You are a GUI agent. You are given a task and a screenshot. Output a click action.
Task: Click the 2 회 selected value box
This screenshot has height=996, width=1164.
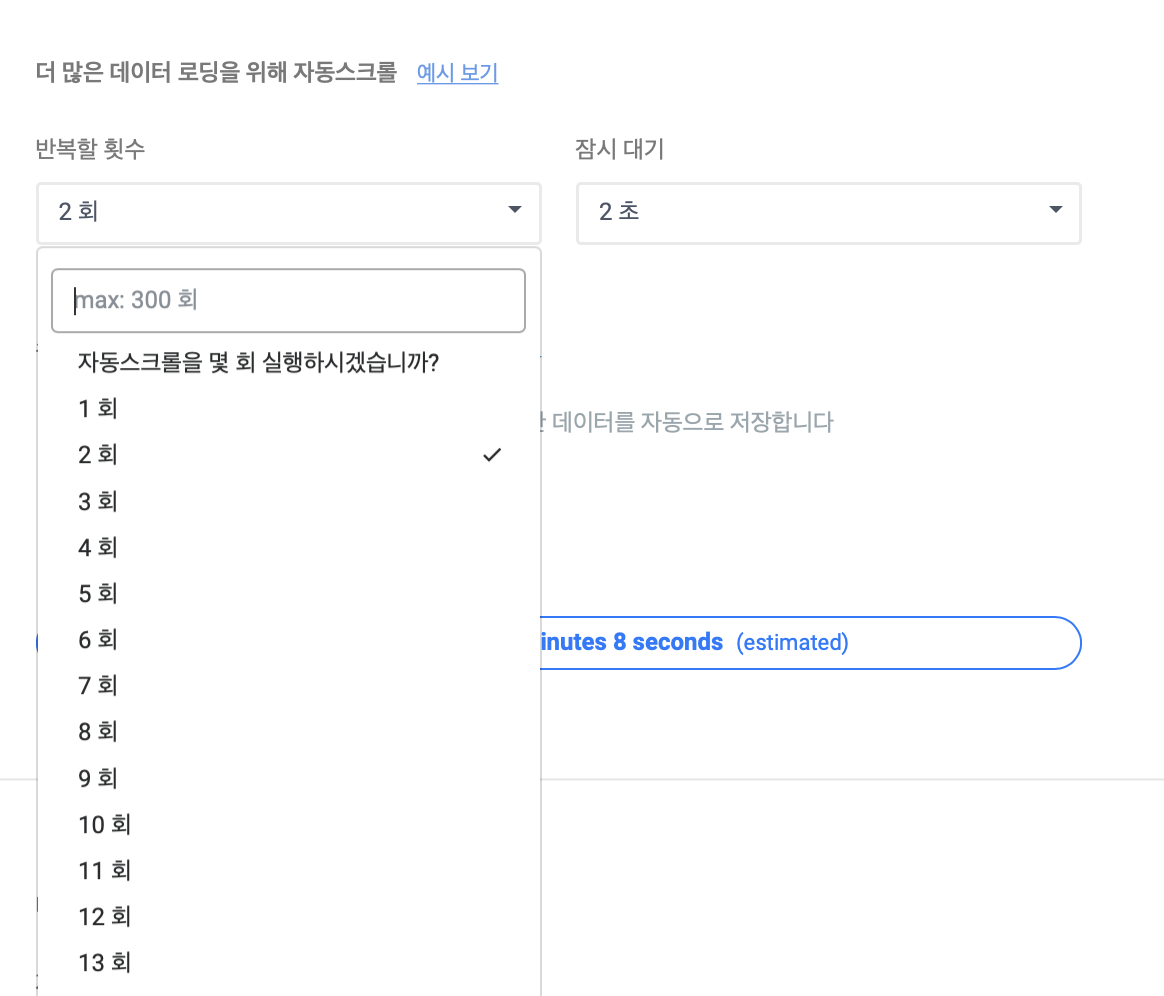(270, 212)
